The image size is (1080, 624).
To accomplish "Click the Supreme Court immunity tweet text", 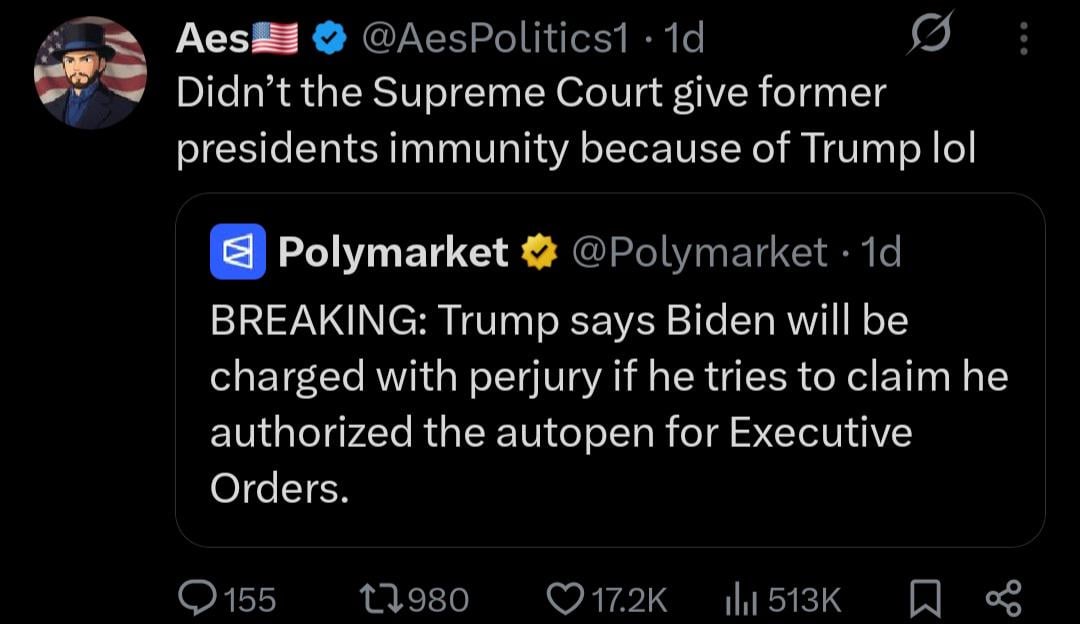I will 575,120.
